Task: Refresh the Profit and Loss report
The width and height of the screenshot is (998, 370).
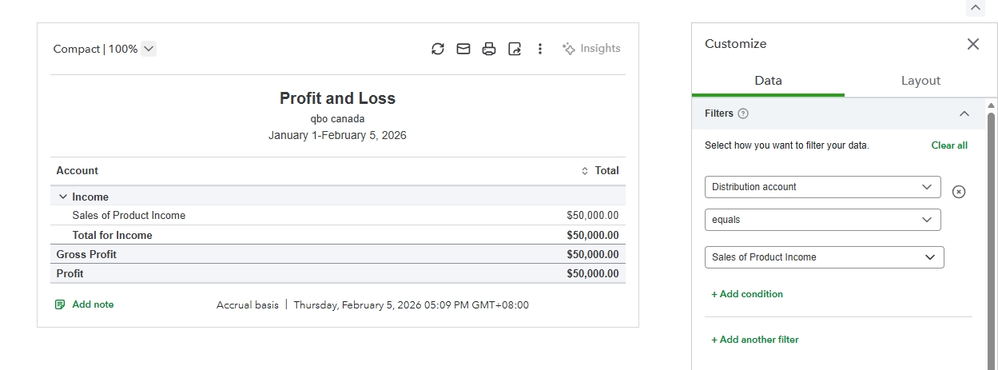Action: pyautogui.click(x=437, y=49)
